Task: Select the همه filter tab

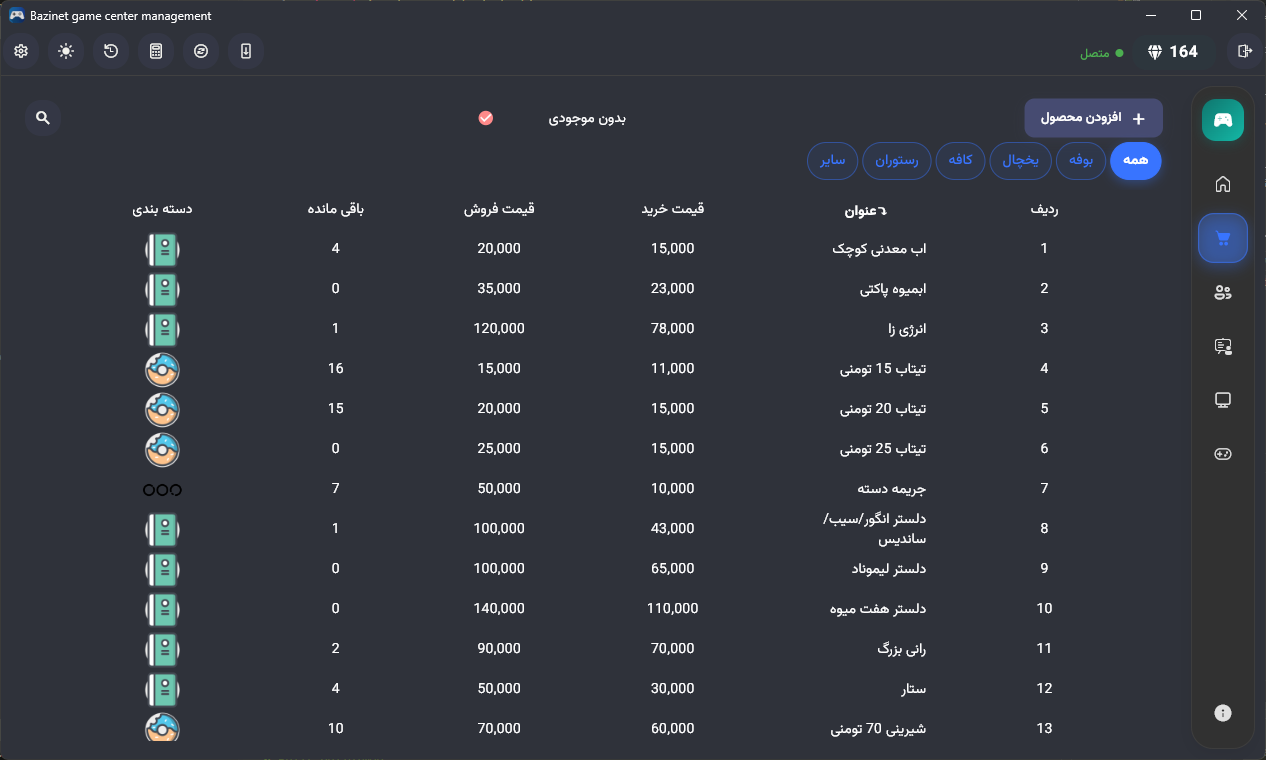Action: 1136,161
